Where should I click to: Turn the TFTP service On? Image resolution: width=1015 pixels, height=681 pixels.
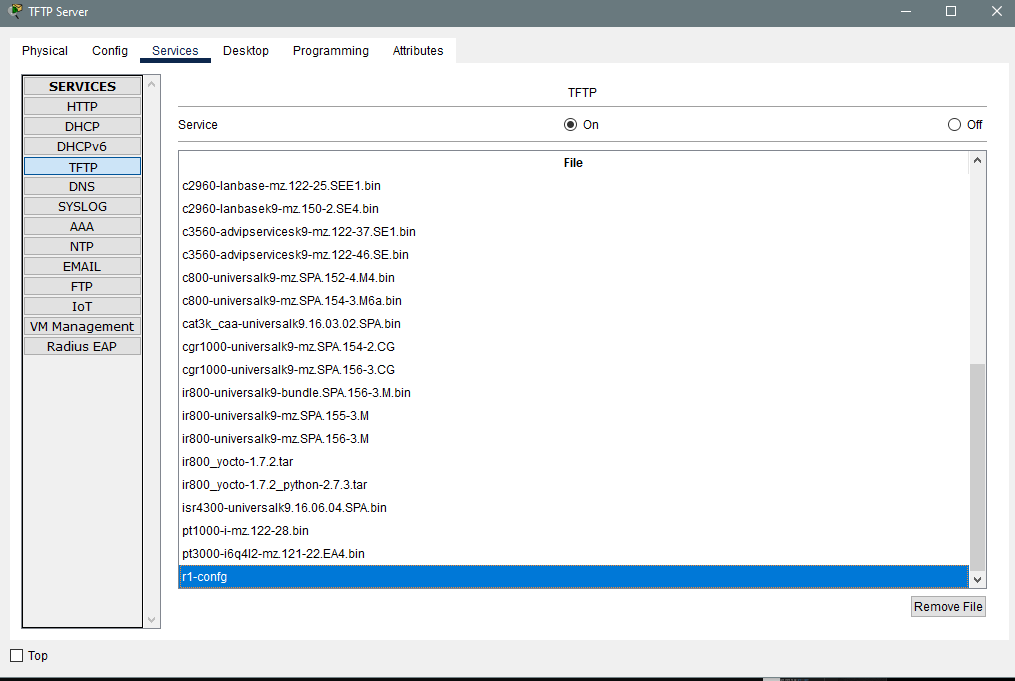pyautogui.click(x=570, y=124)
